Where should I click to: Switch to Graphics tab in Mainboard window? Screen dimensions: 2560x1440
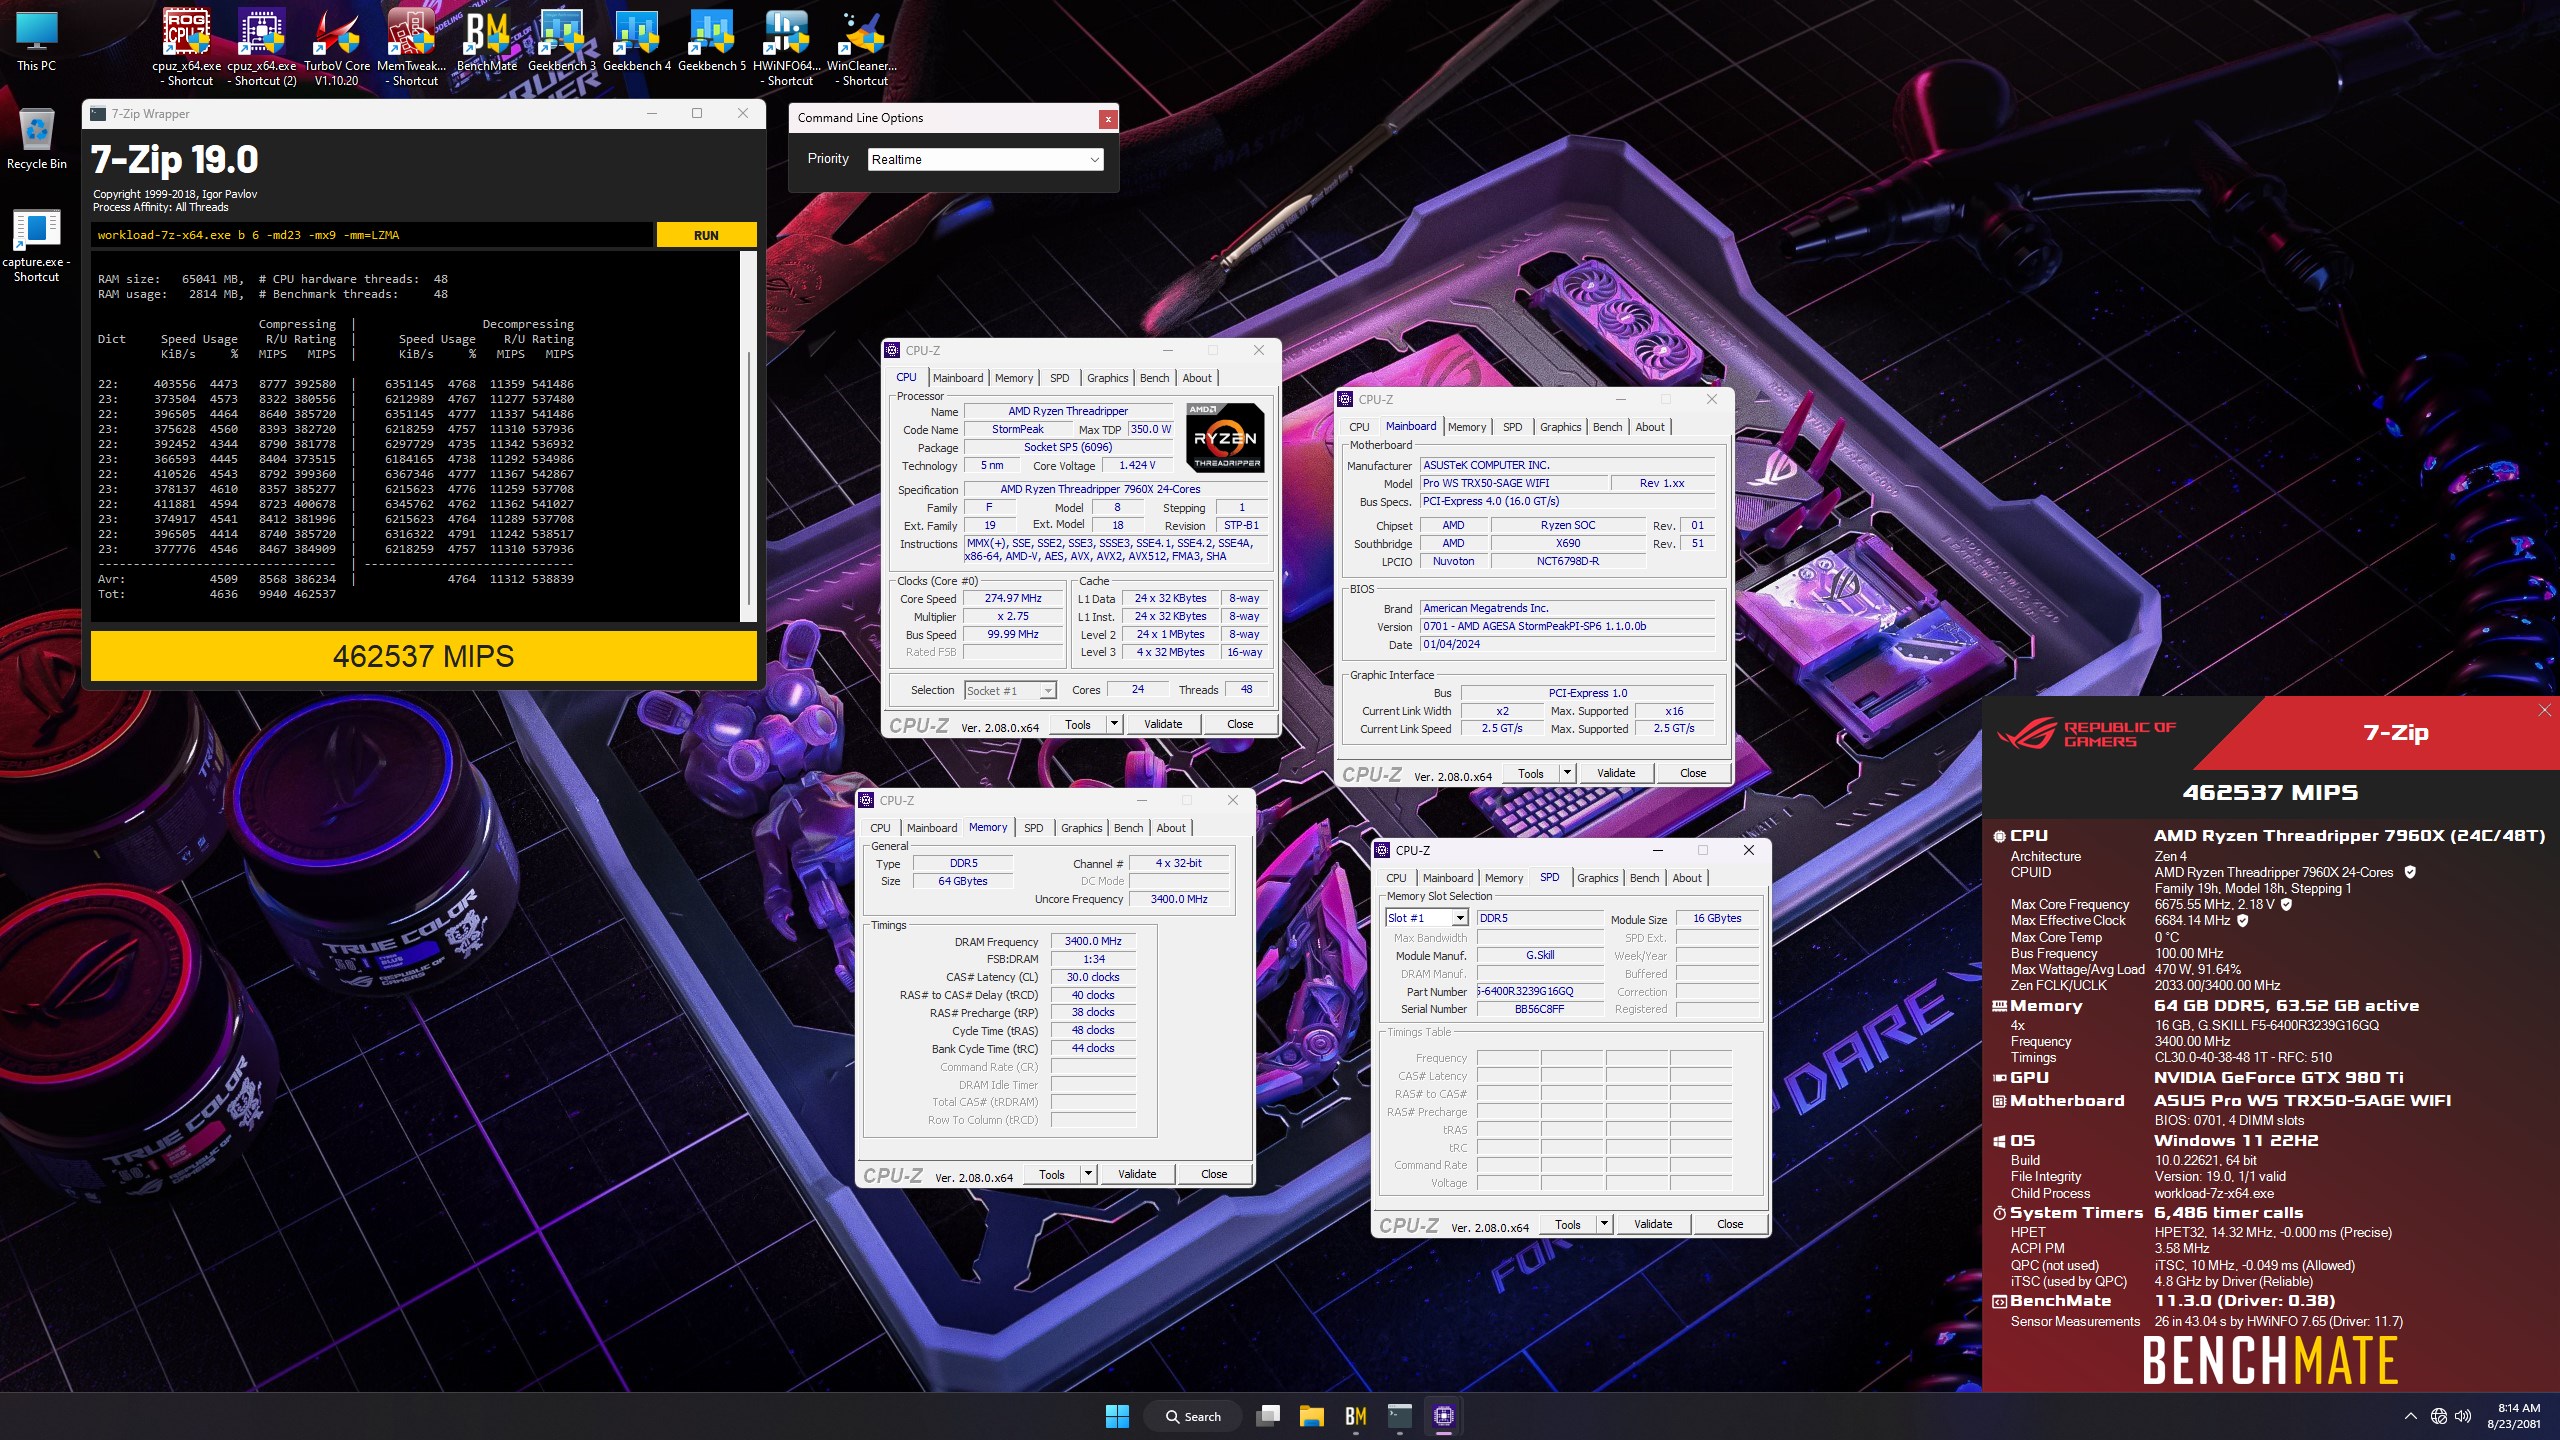click(x=1560, y=427)
